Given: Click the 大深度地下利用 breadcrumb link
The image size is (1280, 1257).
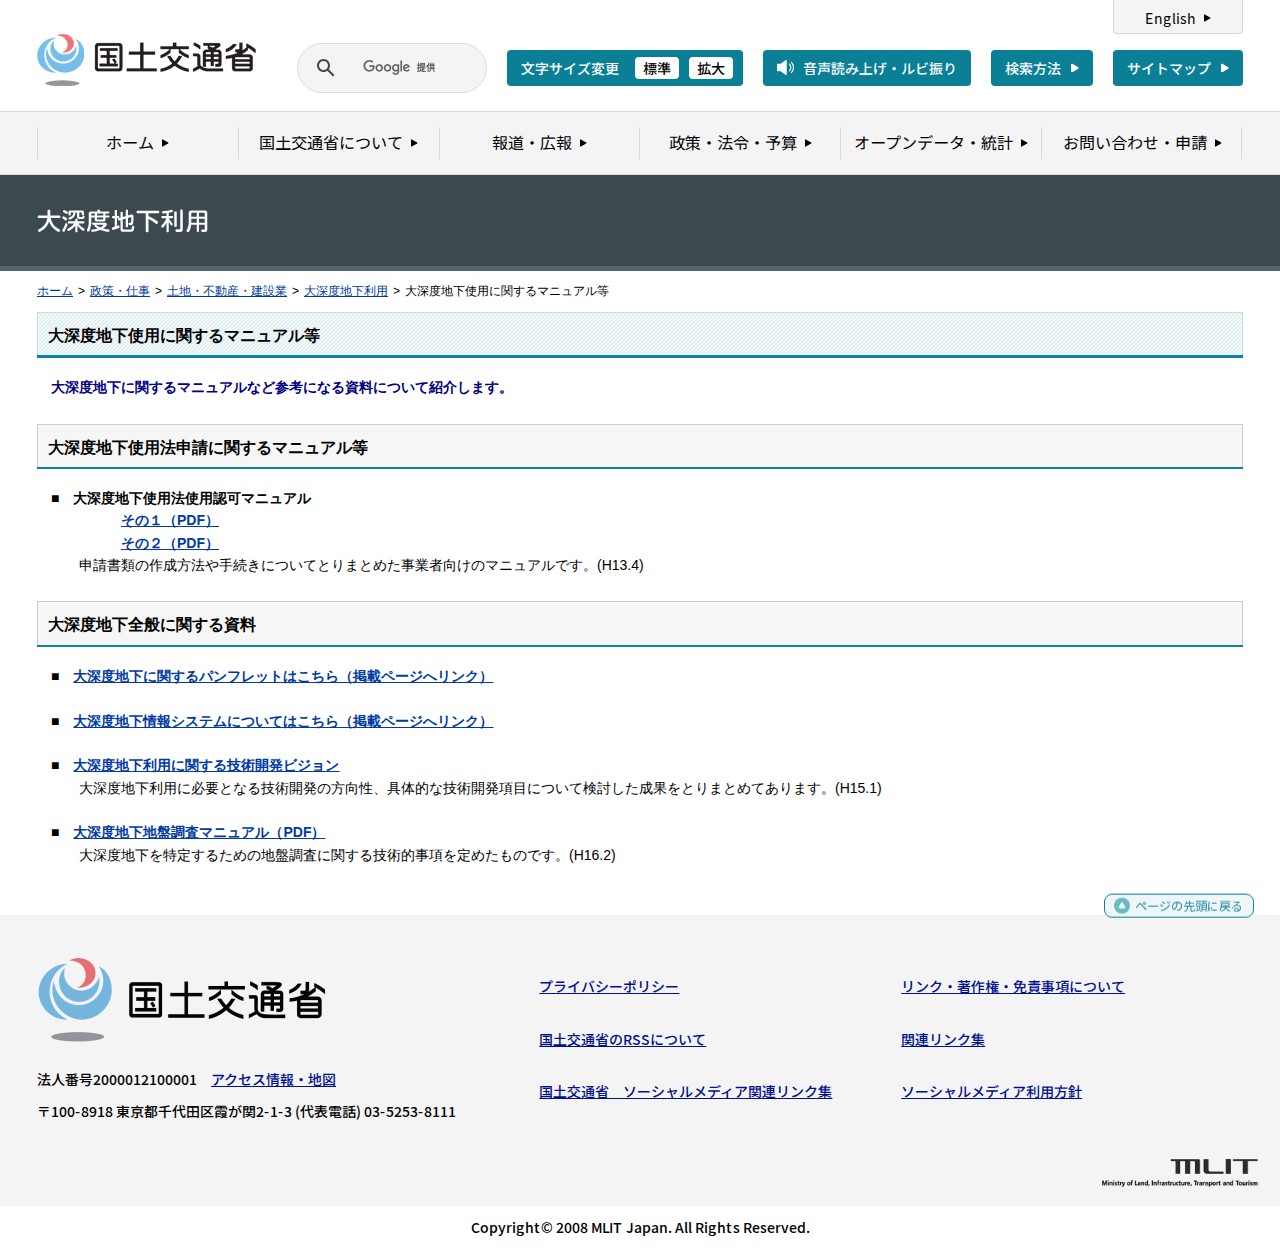Looking at the screenshot, I should click(x=345, y=291).
